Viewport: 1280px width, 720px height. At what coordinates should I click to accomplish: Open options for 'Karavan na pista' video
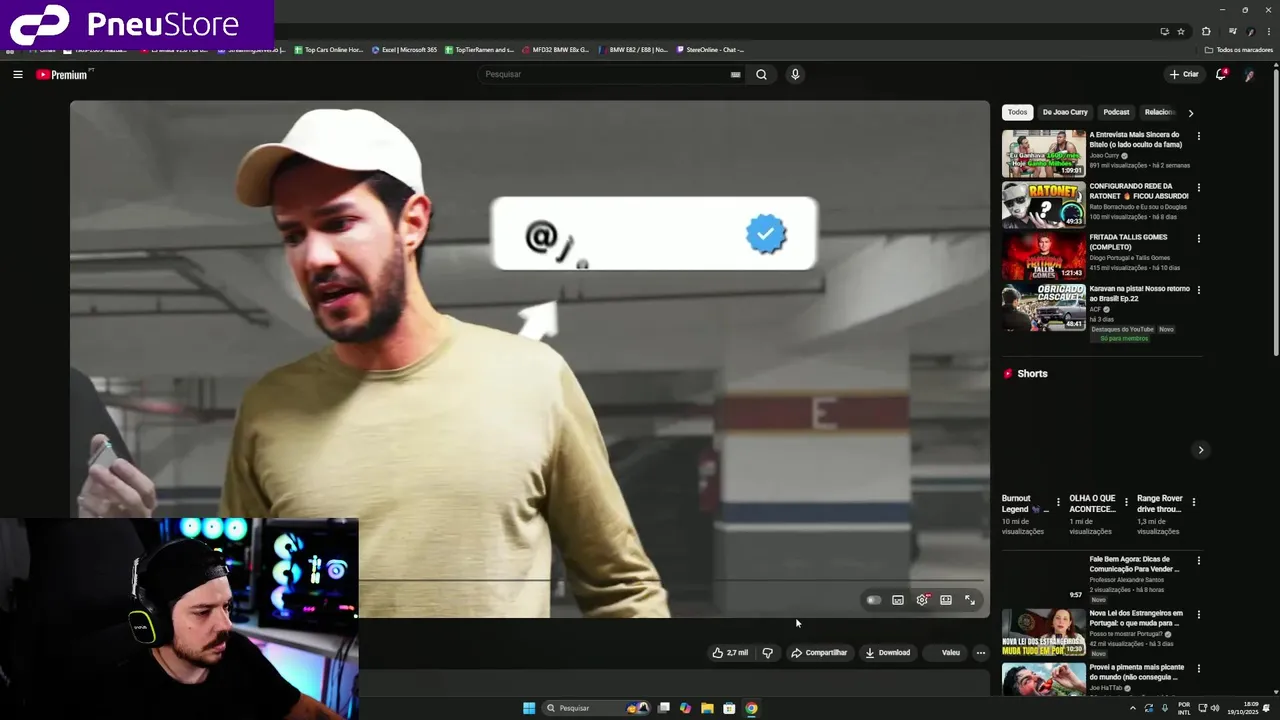pos(1199,290)
